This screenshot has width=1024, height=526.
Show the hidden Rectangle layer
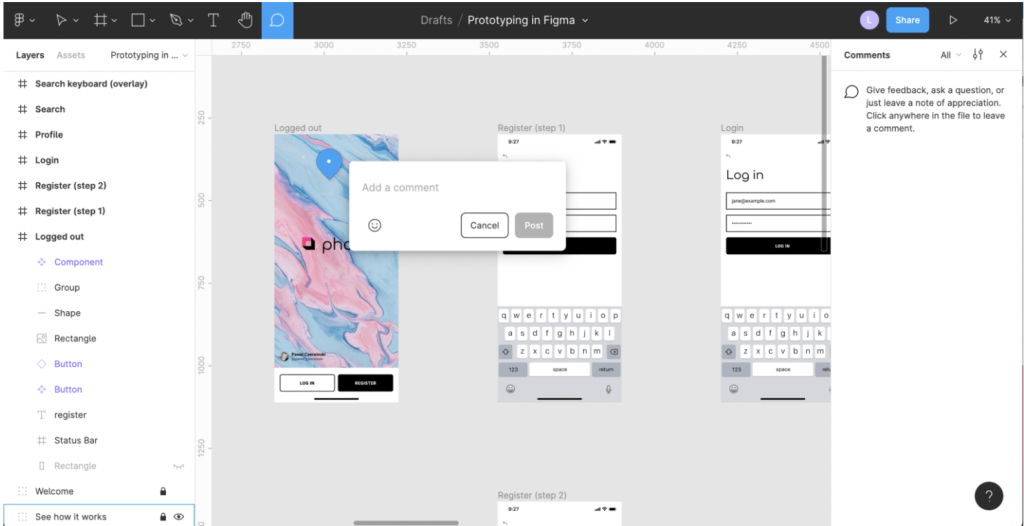coord(178,466)
